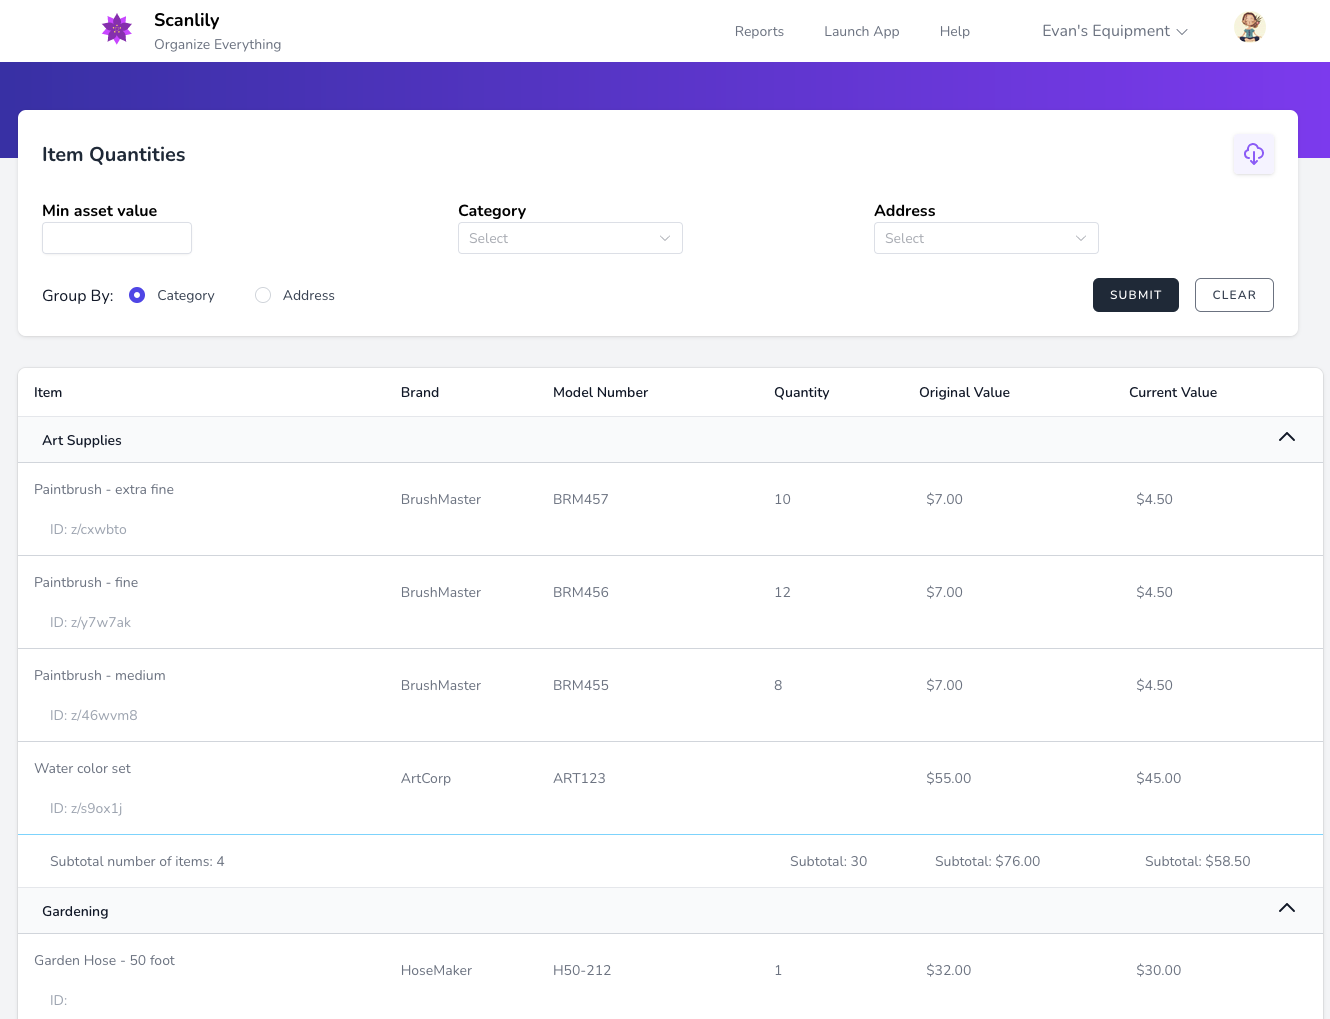Viewport: 1330px width, 1019px height.
Task: Open the user avatar profile picture
Action: point(1249,28)
